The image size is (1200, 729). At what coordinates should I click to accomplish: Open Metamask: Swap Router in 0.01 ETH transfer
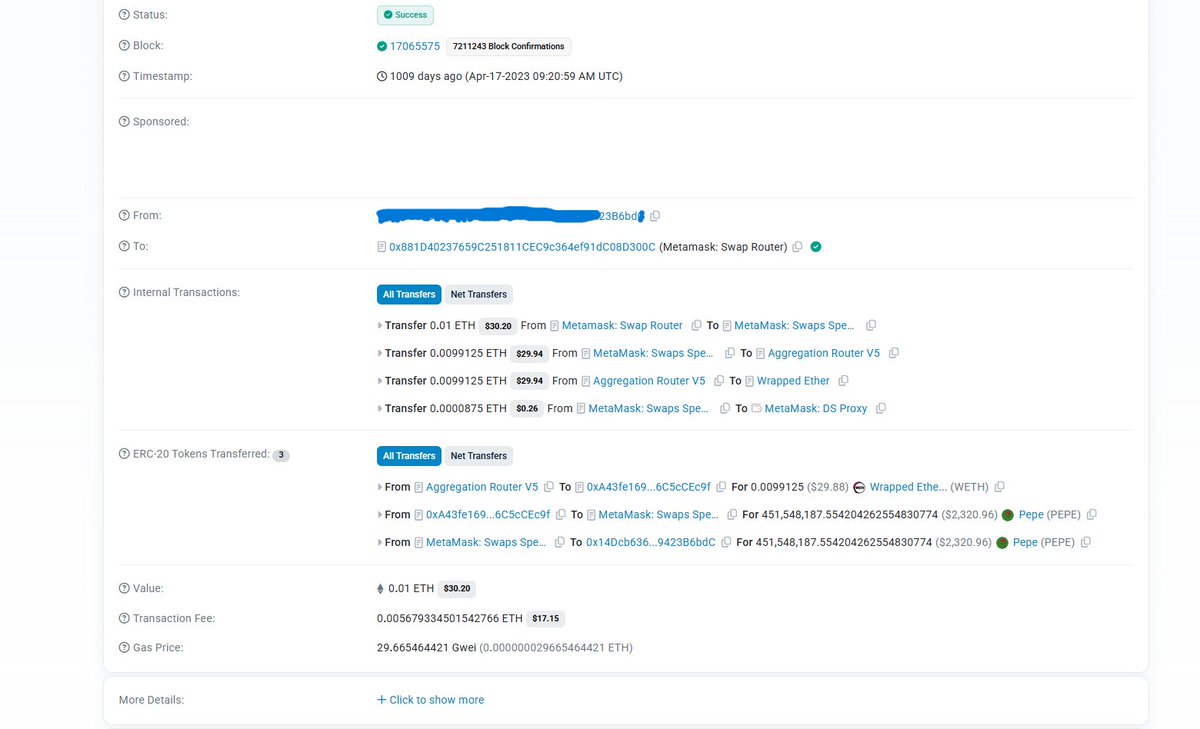622,326
